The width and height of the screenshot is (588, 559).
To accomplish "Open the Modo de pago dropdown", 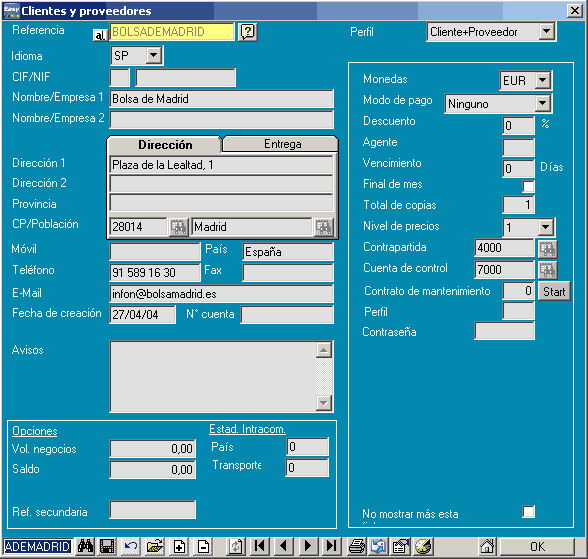I will click(543, 103).
